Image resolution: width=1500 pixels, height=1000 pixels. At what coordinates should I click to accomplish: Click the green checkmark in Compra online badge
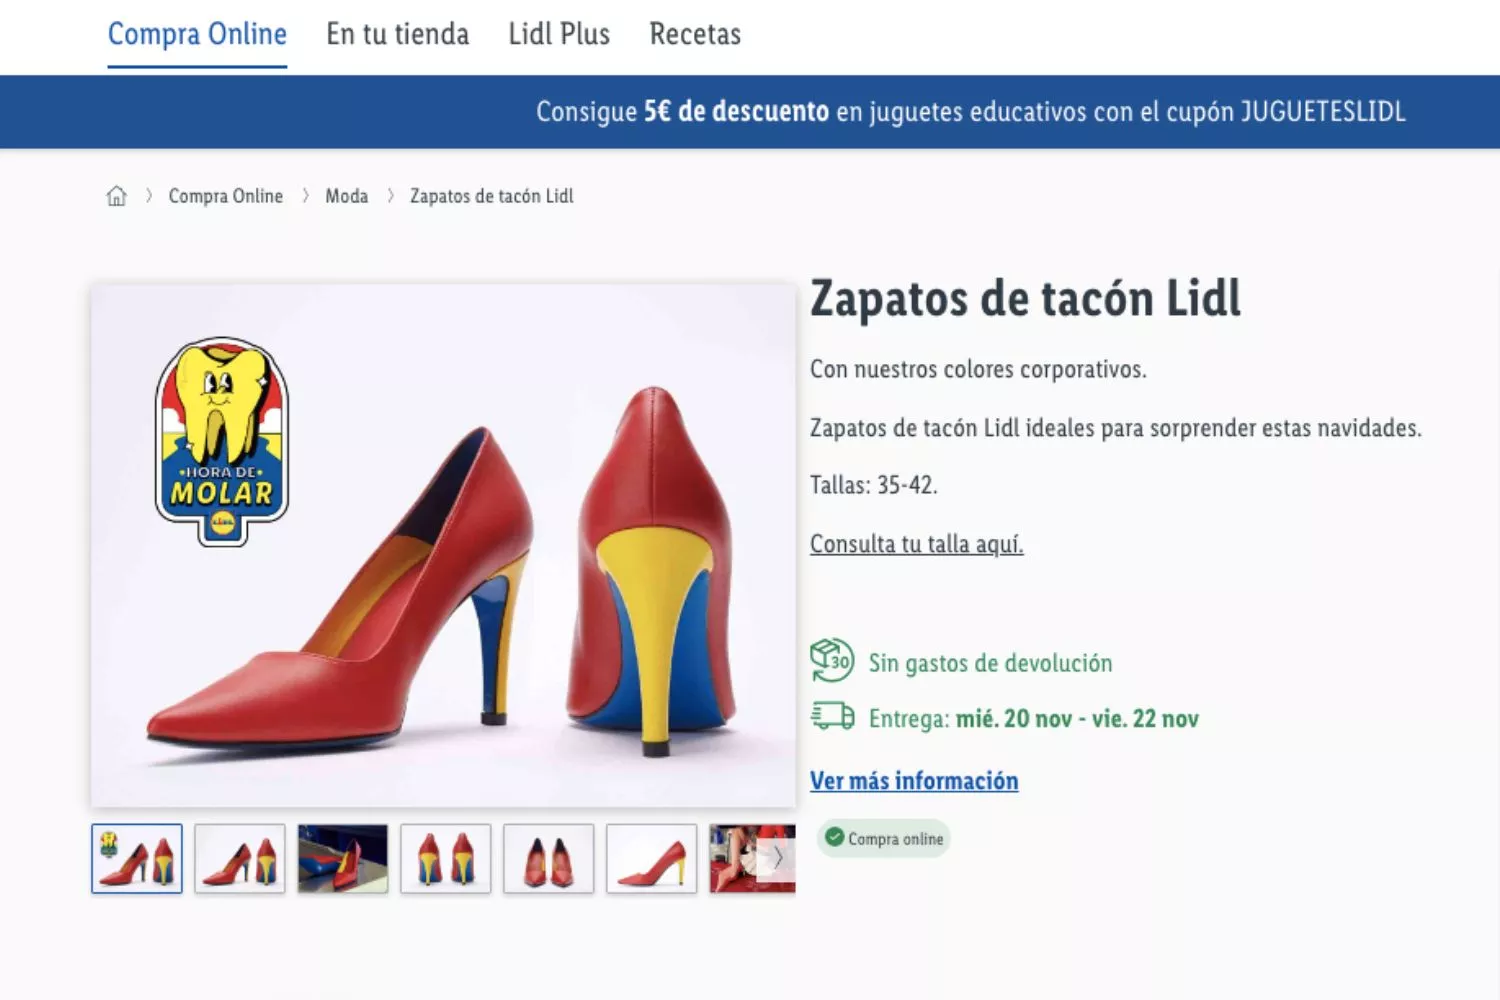pos(835,838)
